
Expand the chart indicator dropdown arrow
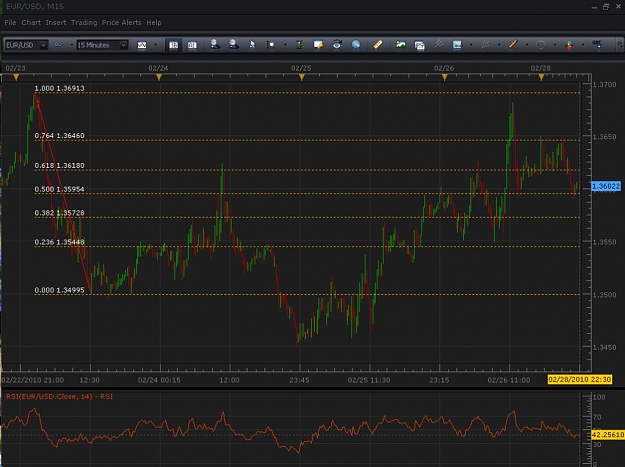471,45
